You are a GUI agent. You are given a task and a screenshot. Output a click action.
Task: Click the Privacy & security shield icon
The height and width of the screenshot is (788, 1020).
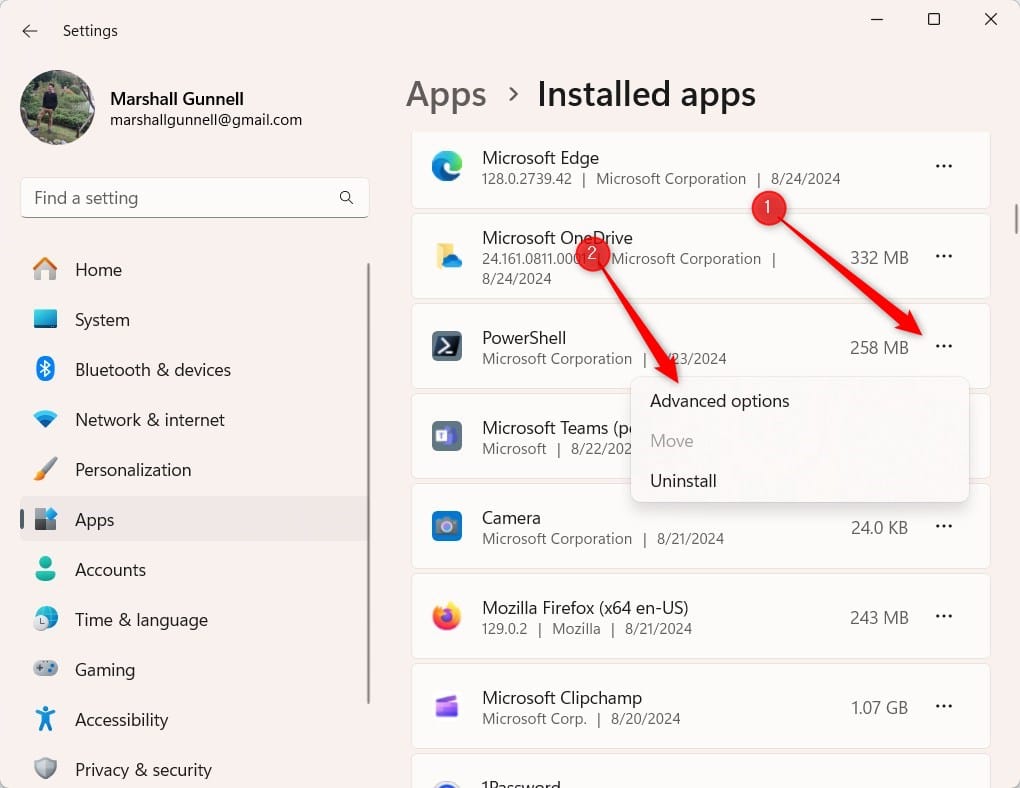[x=45, y=768]
